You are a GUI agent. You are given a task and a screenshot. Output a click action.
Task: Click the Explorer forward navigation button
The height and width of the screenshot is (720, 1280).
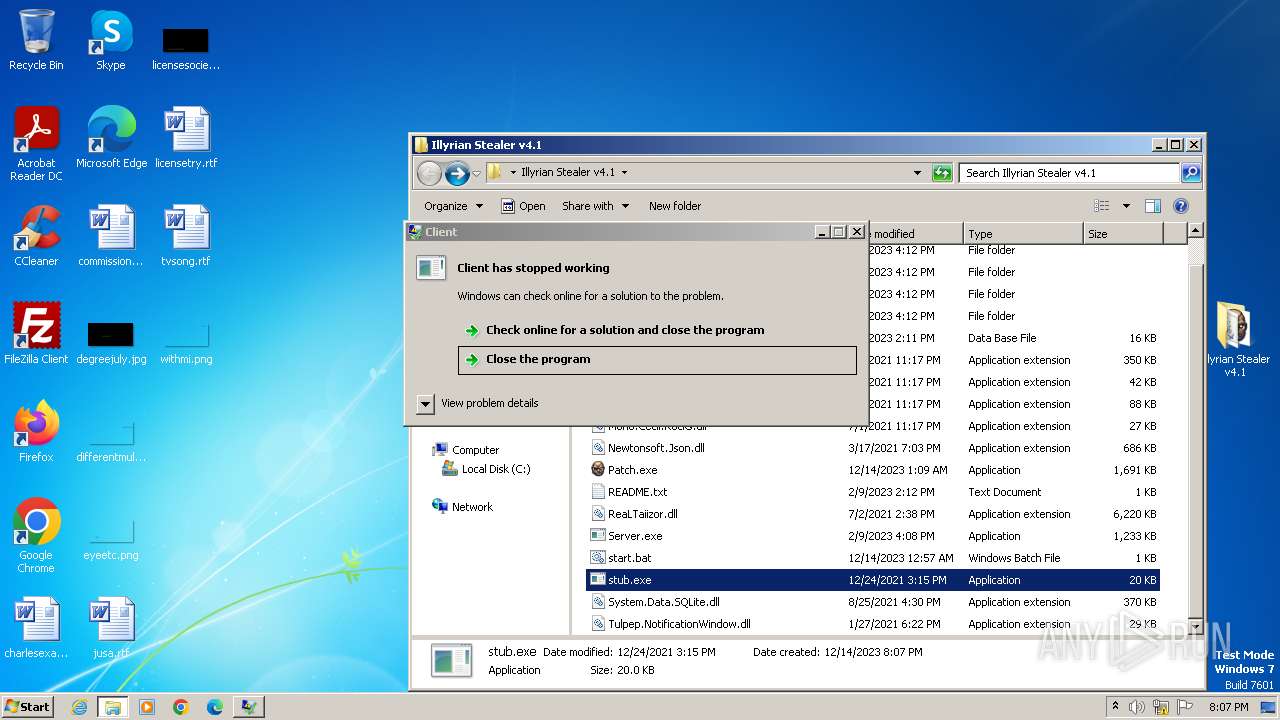pyautogui.click(x=457, y=173)
